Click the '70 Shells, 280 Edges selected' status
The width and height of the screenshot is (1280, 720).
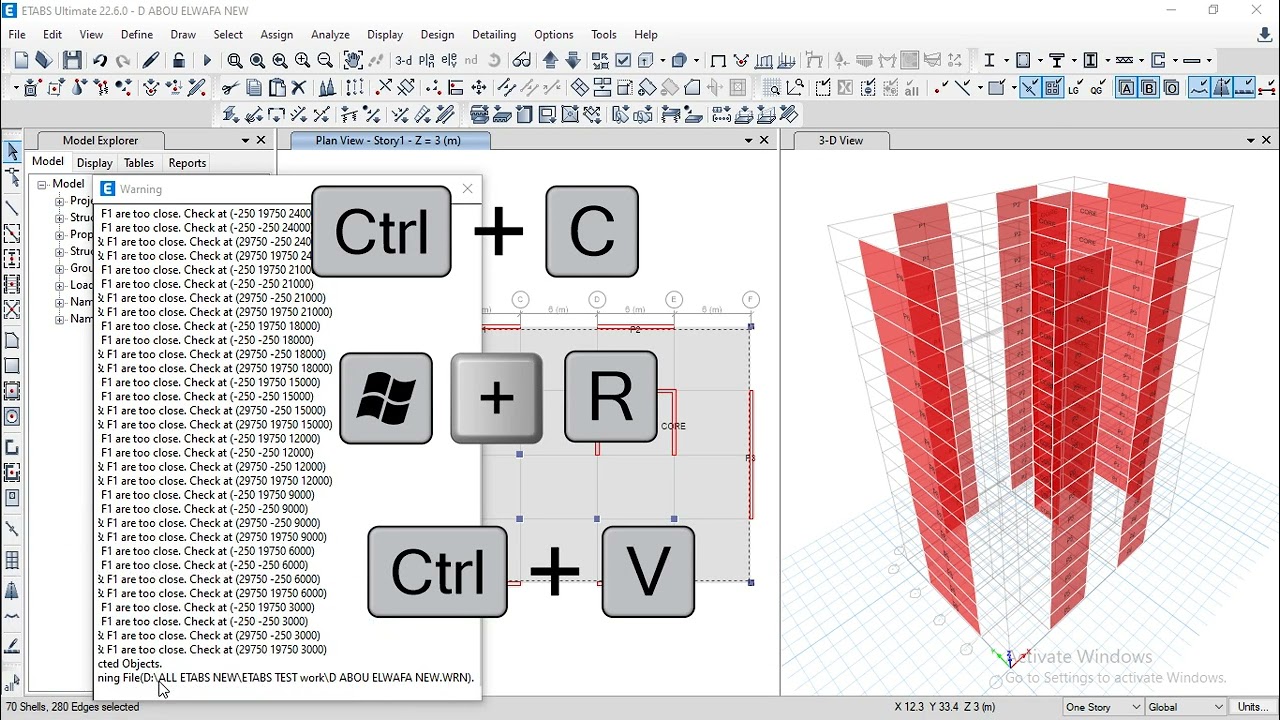click(73, 707)
